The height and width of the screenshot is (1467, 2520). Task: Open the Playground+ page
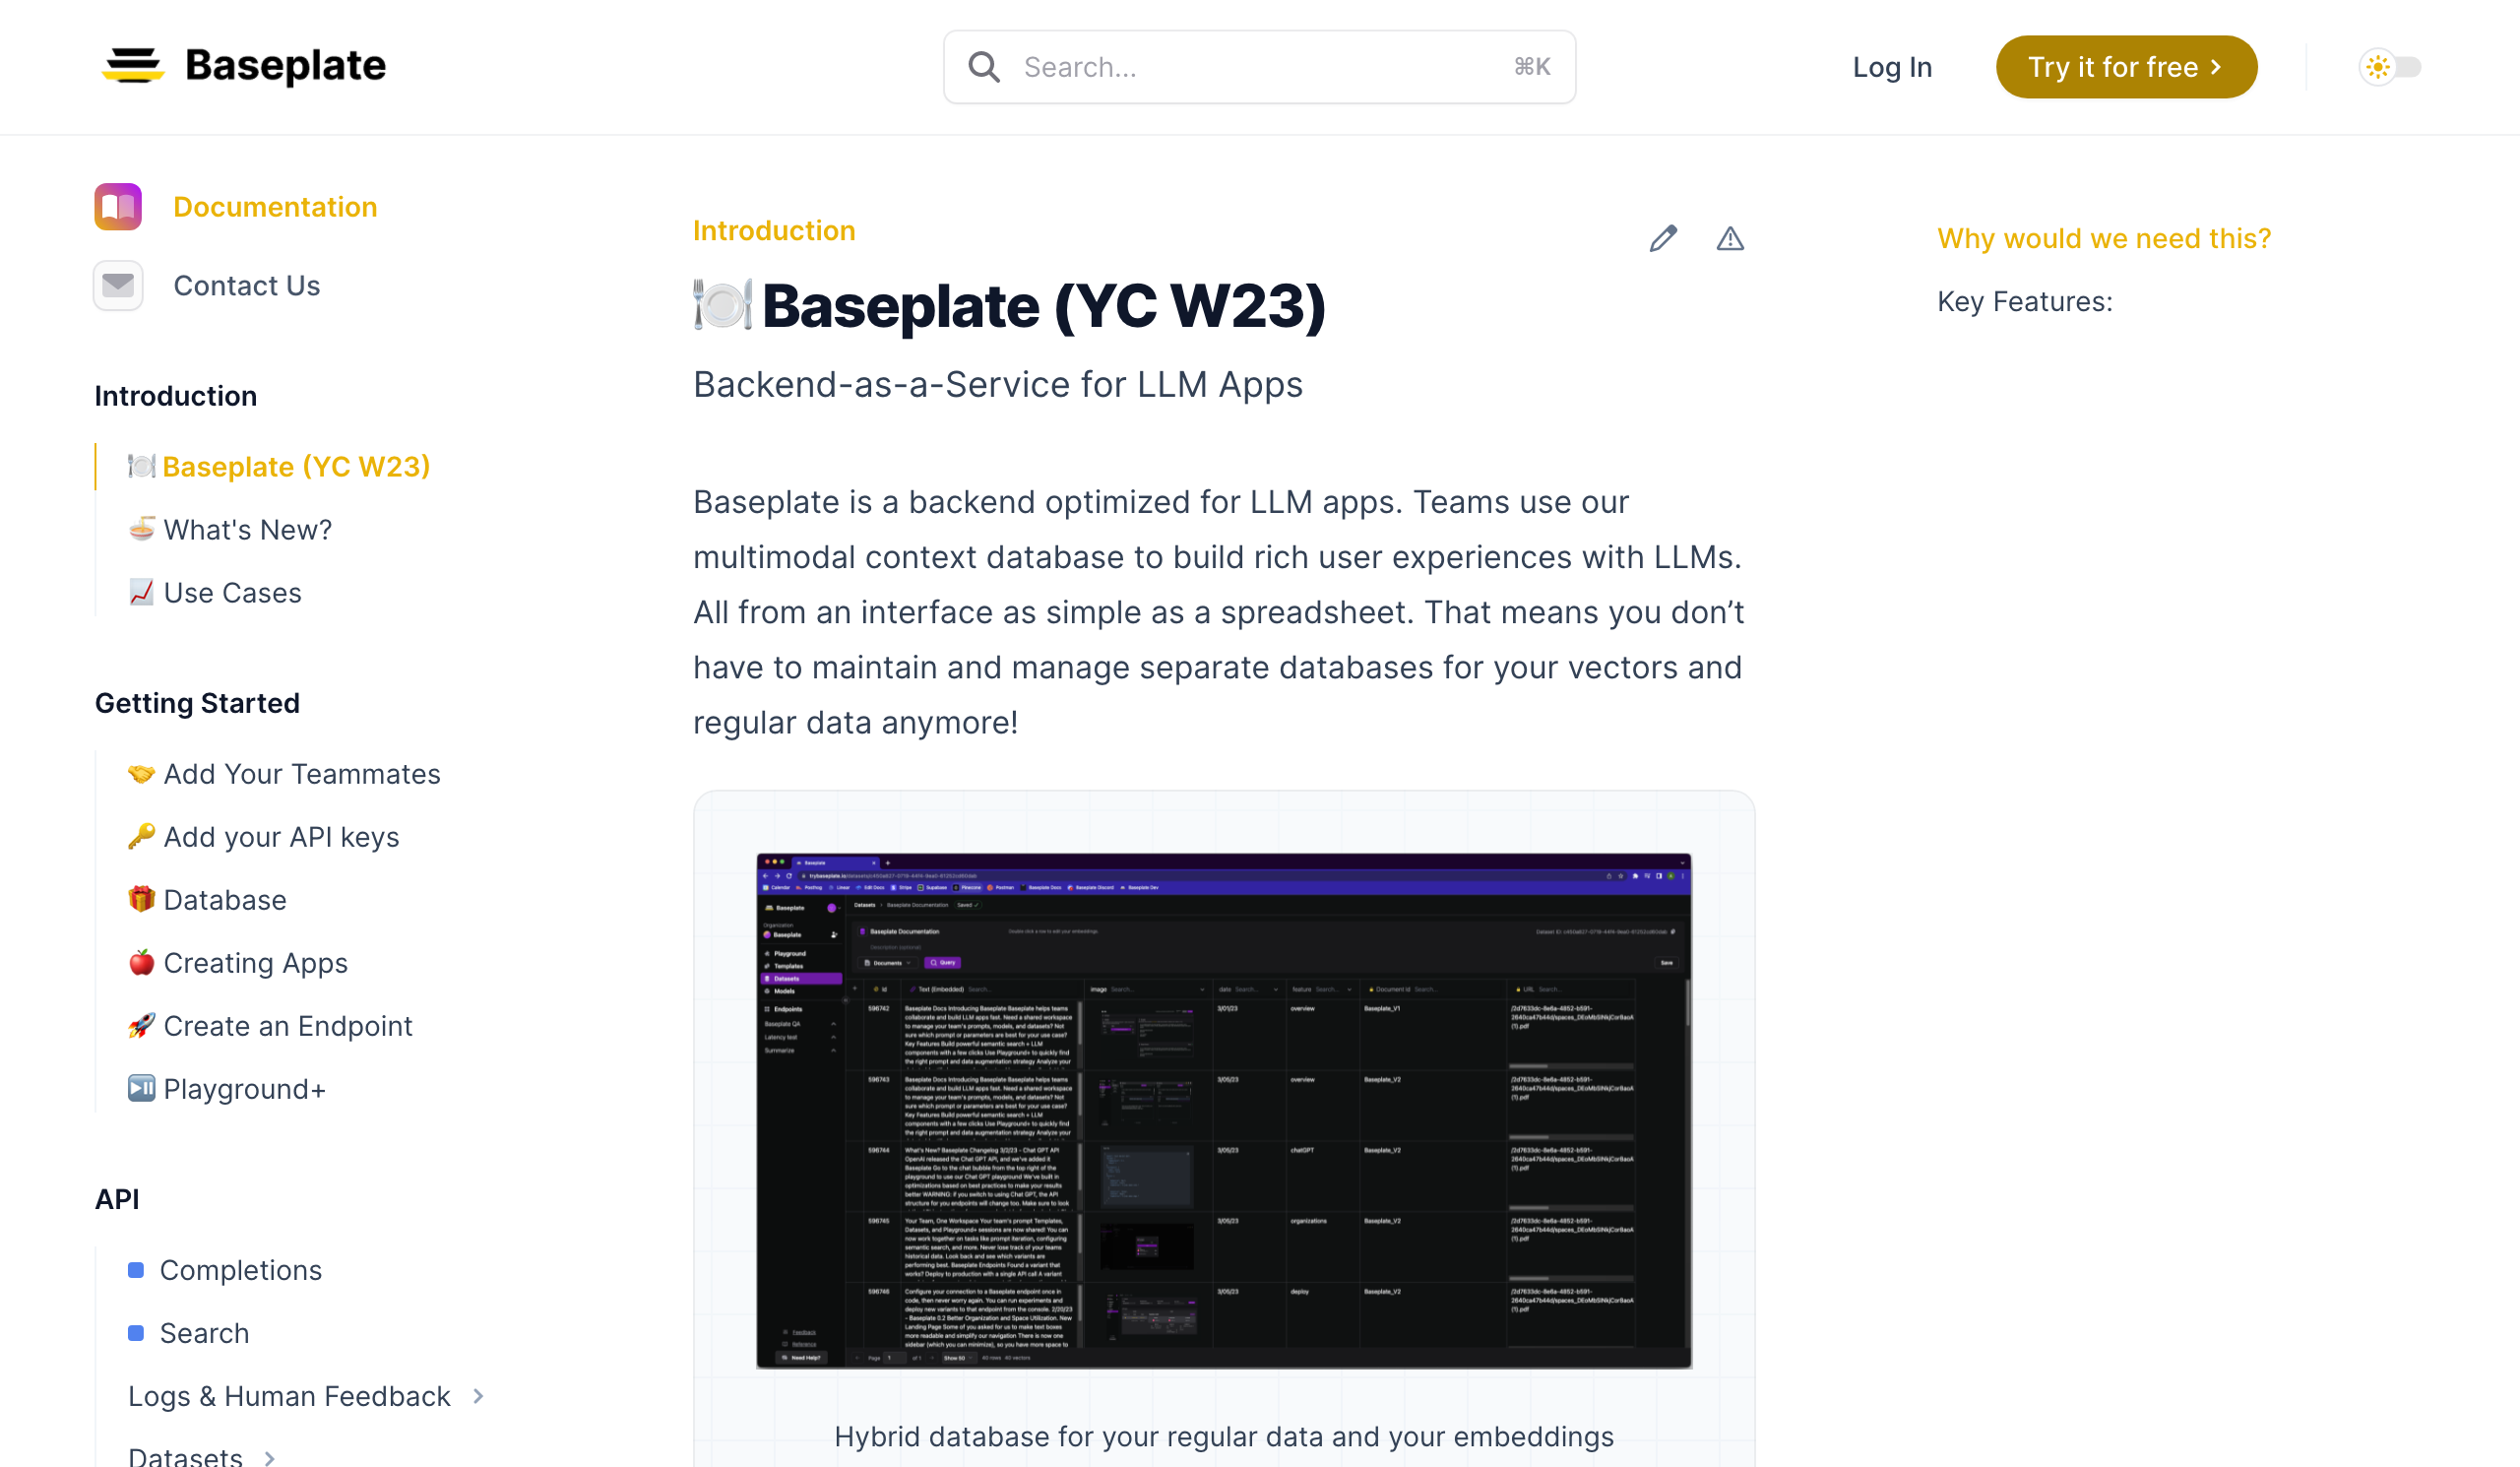click(226, 1089)
